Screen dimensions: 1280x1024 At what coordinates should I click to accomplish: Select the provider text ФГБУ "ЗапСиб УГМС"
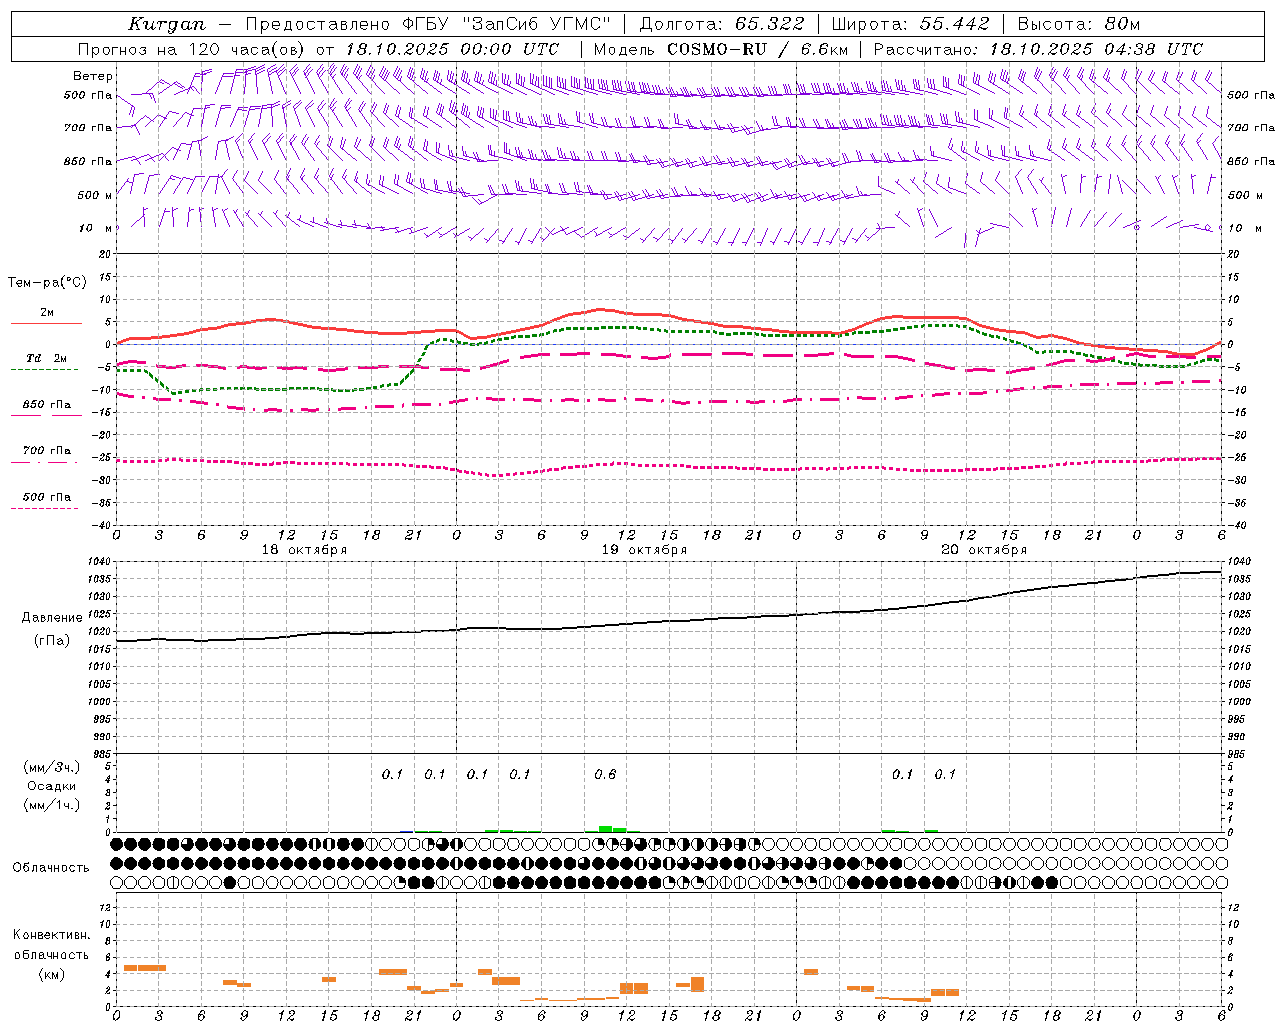coord(505,24)
